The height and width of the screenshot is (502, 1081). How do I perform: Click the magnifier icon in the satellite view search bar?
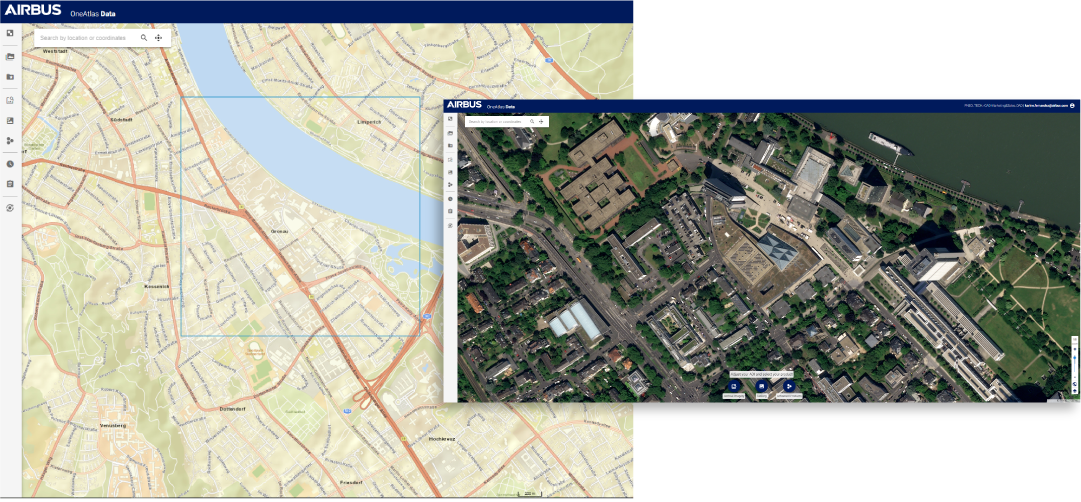(x=532, y=121)
